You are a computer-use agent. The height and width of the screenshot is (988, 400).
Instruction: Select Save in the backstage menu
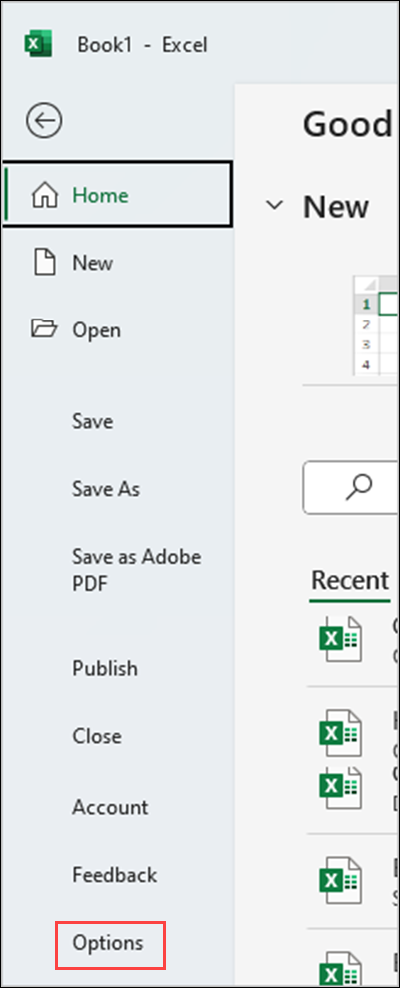point(93,421)
